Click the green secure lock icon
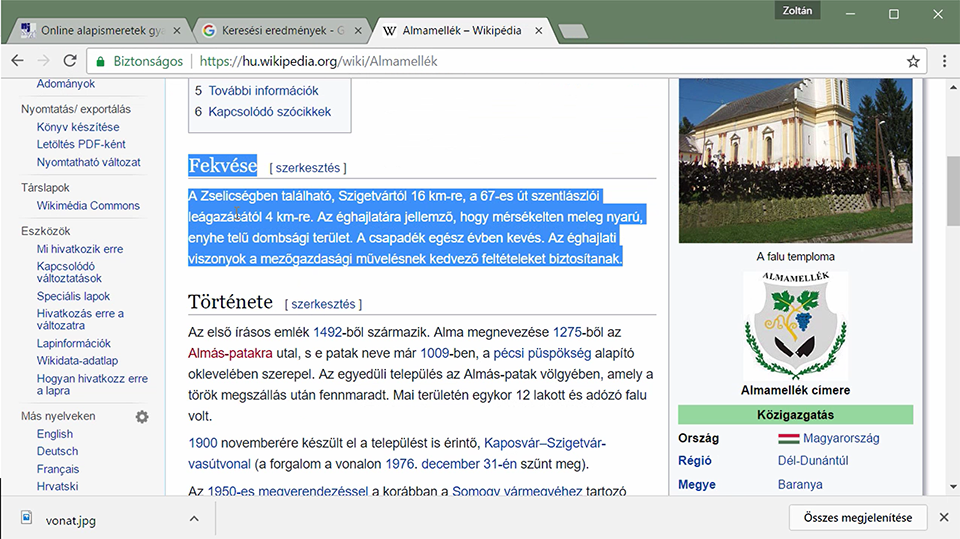 pyautogui.click(x=100, y=61)
